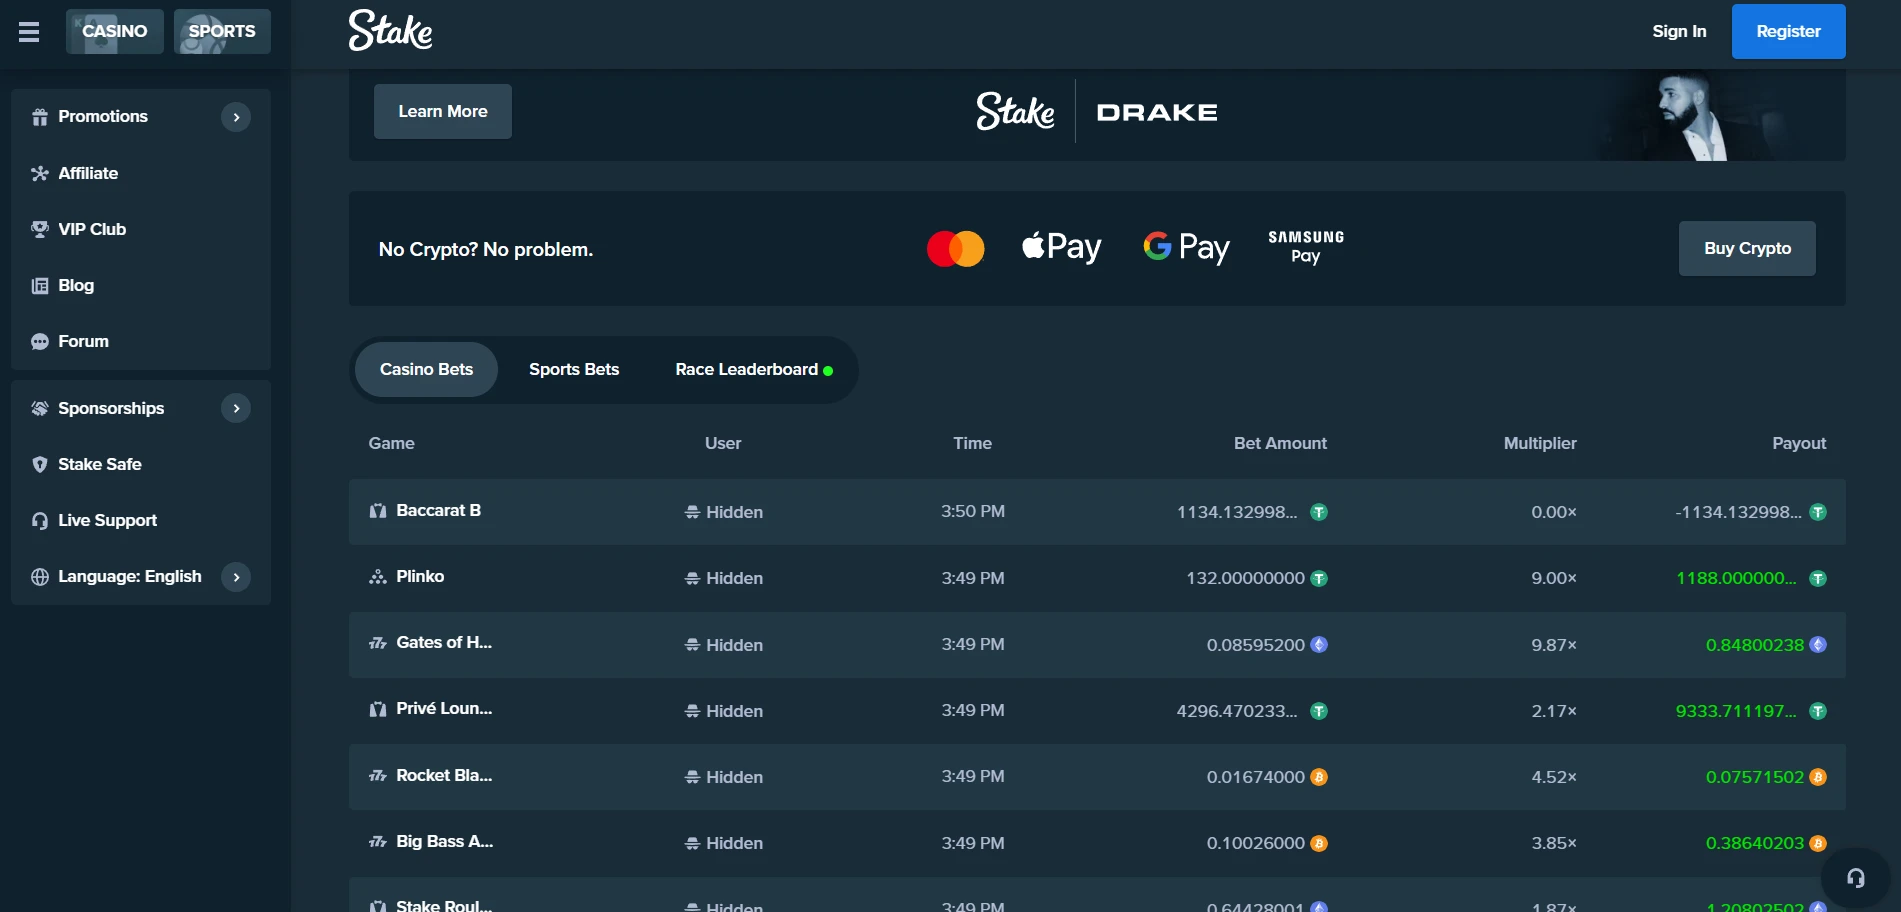Screen dimensions: 1901x912
Task: Click the Payout column header
Action: (1799, 443)
